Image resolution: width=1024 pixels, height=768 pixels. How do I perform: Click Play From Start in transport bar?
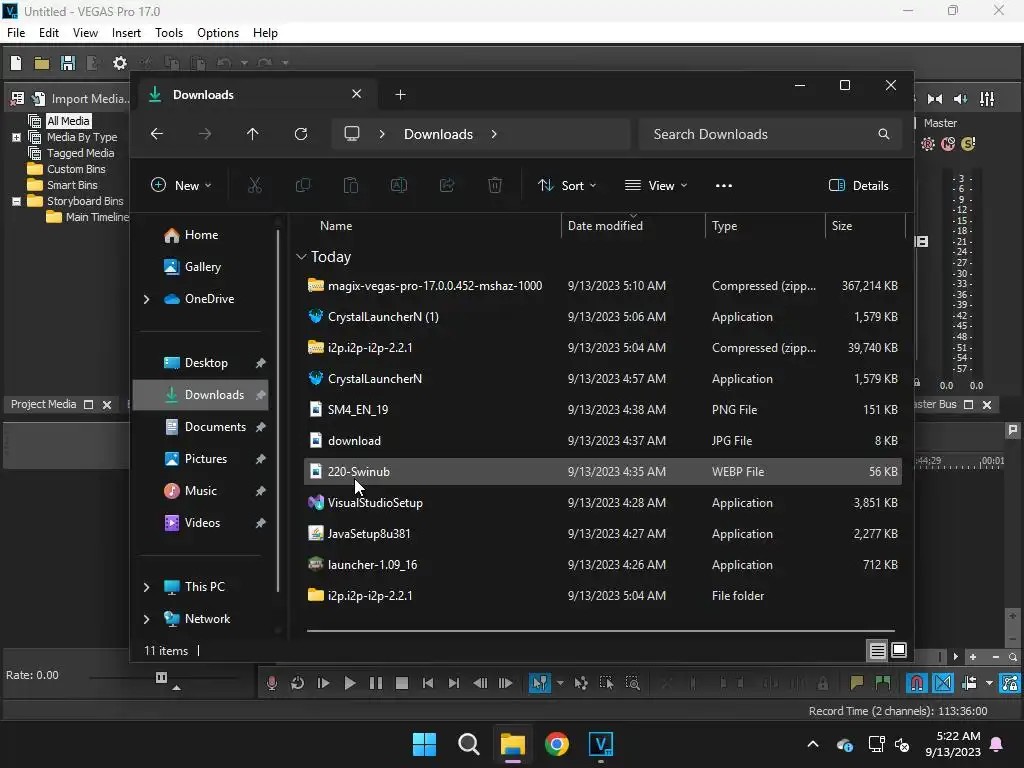click(323, 683)
